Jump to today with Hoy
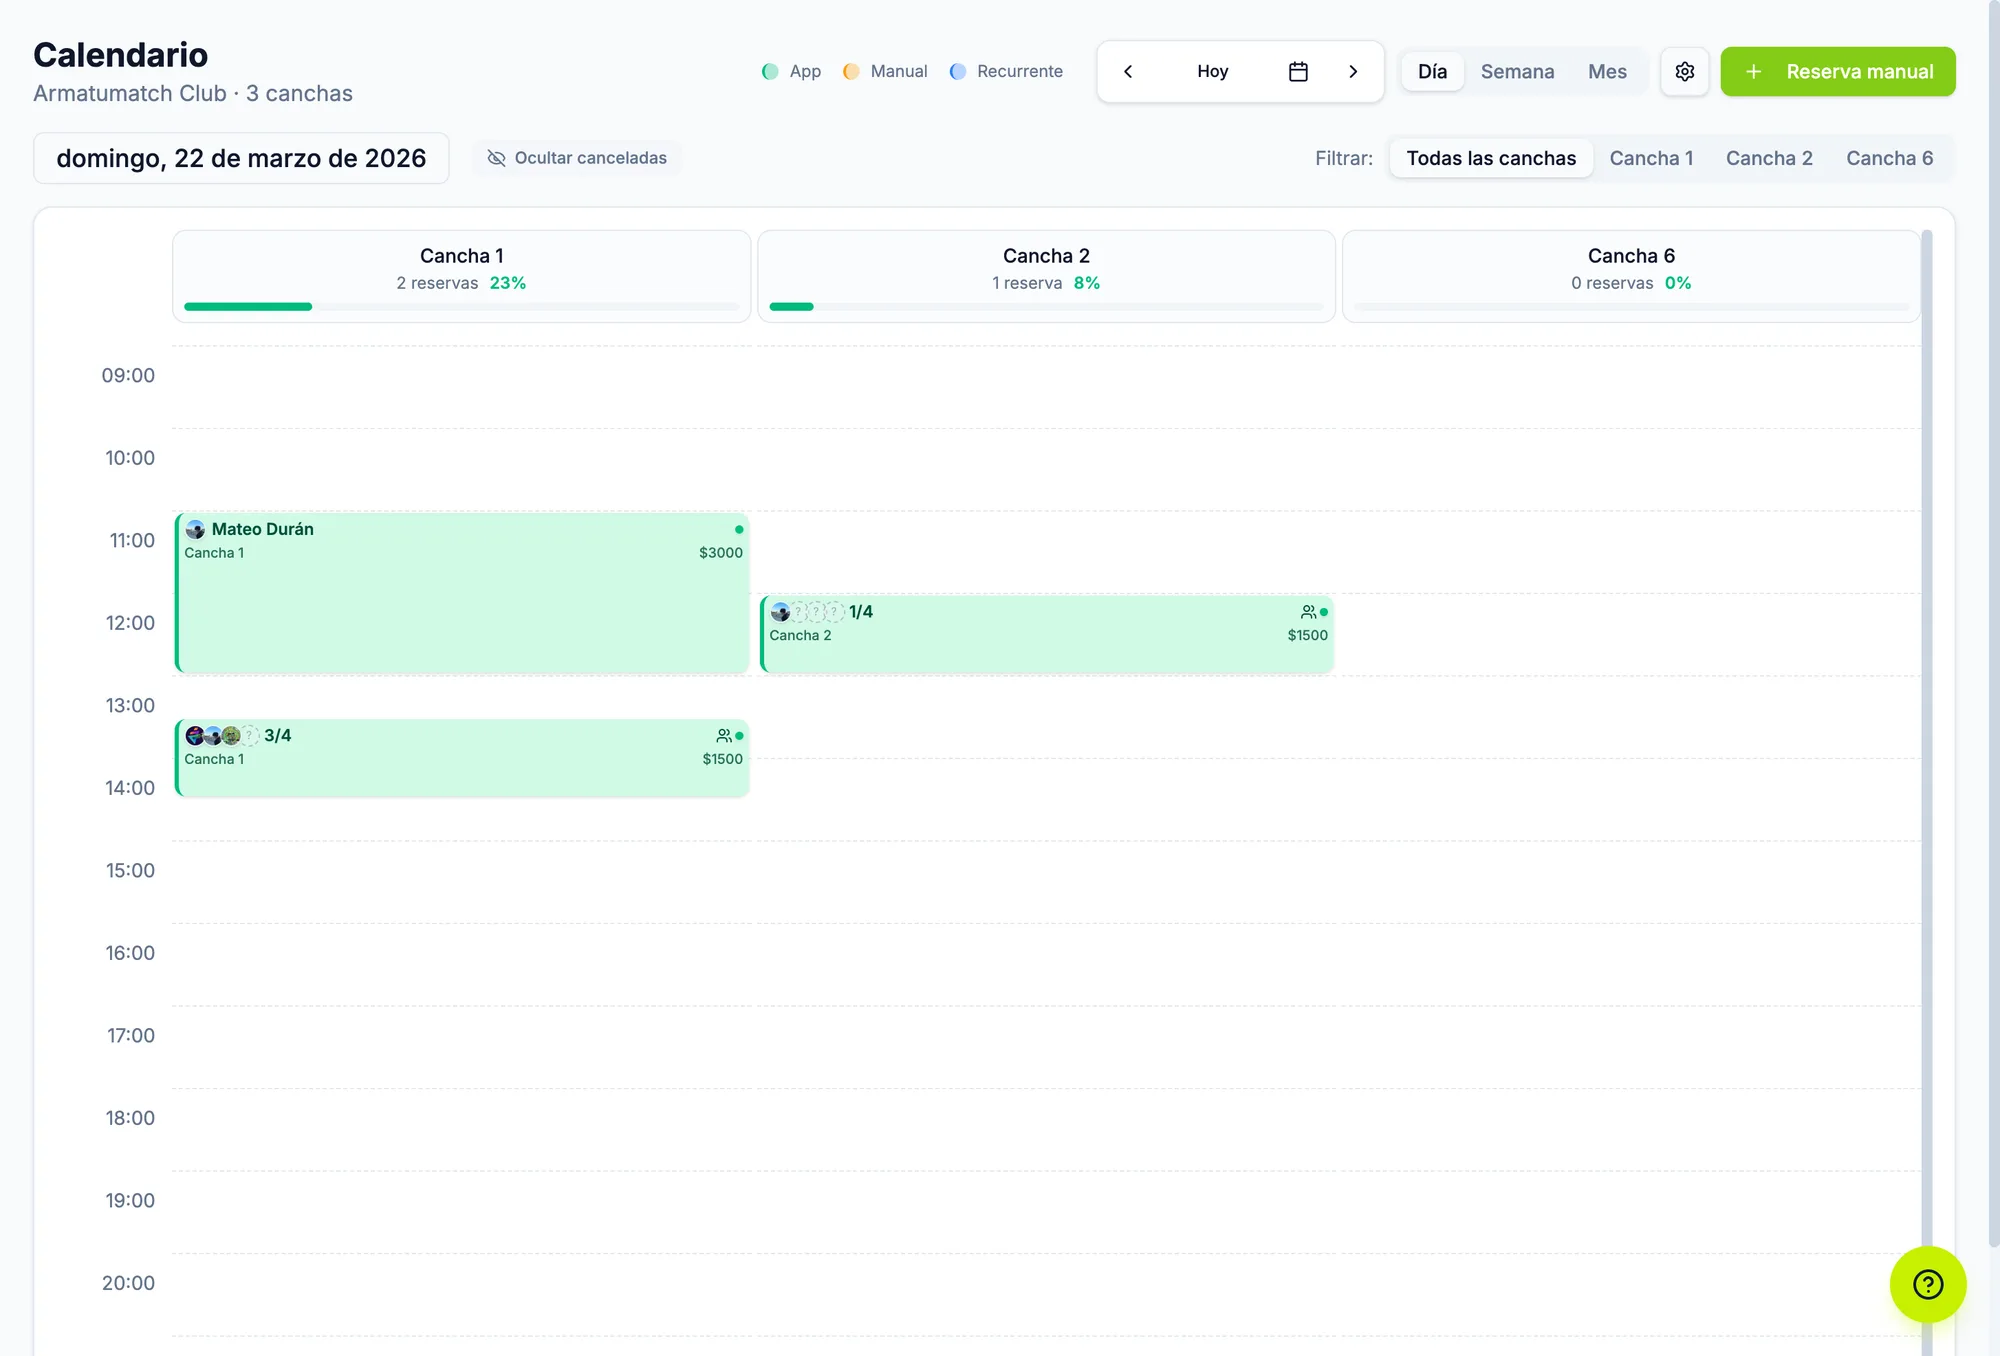The height and width of the screenshot is (1356, 2000). (1212, 71)
